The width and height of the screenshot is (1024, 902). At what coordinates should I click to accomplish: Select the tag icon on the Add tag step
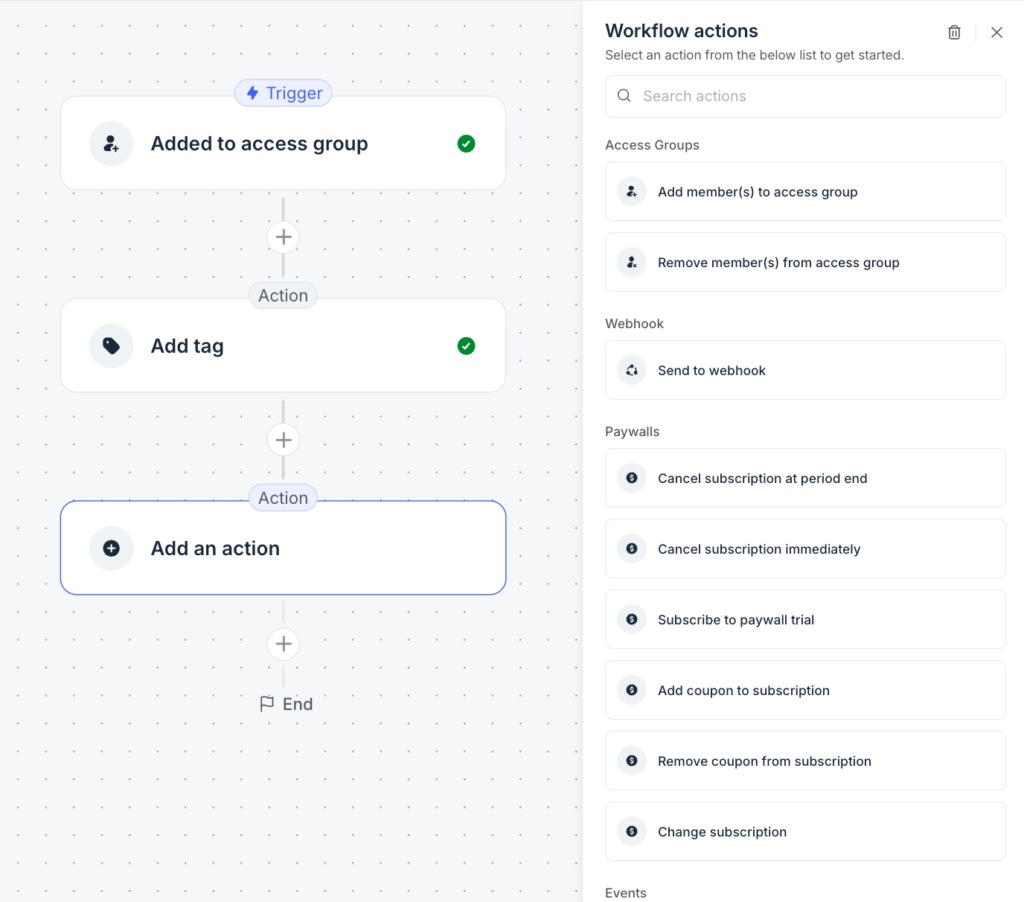[111, 345]
